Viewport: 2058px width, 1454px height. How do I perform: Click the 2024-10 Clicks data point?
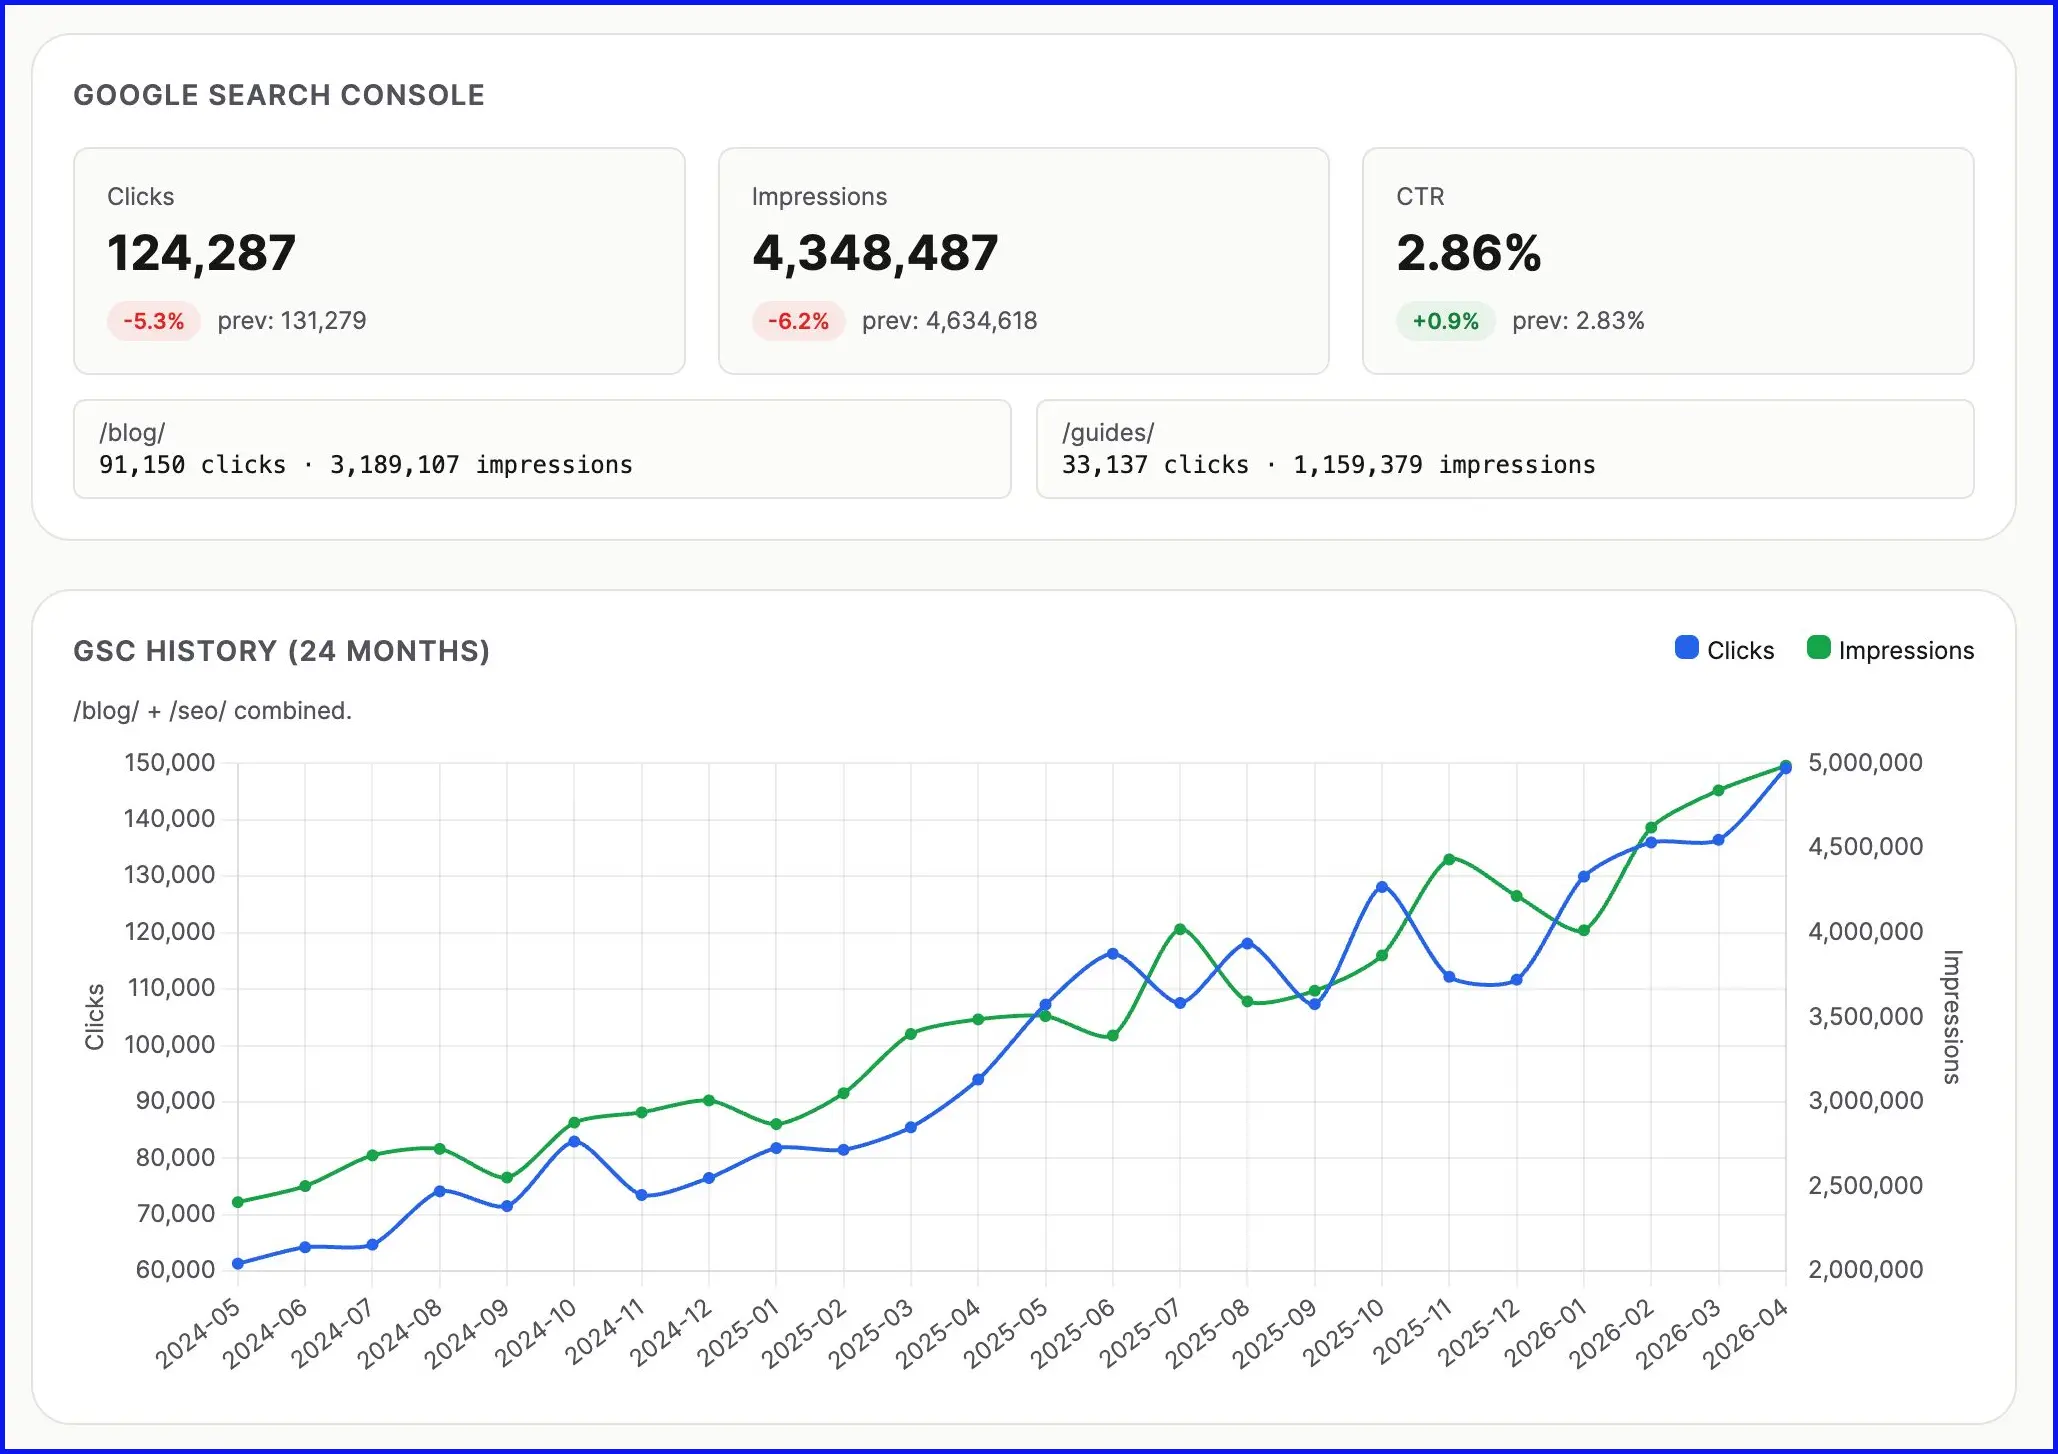[574, 1141]
